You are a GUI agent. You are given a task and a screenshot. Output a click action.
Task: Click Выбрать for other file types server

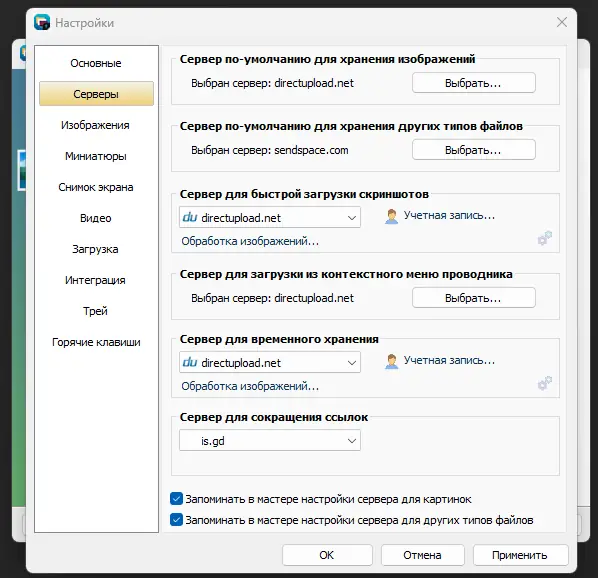pos(474,150)
